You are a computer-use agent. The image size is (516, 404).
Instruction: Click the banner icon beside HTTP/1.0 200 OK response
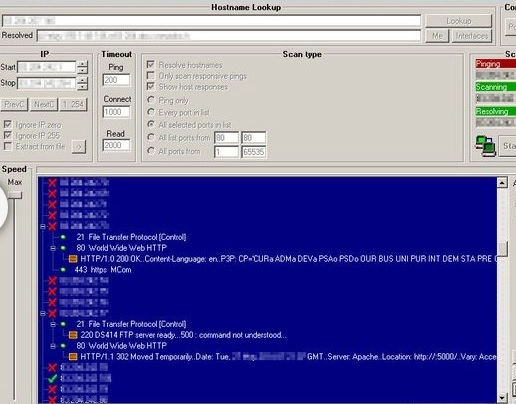coord(73,259)
